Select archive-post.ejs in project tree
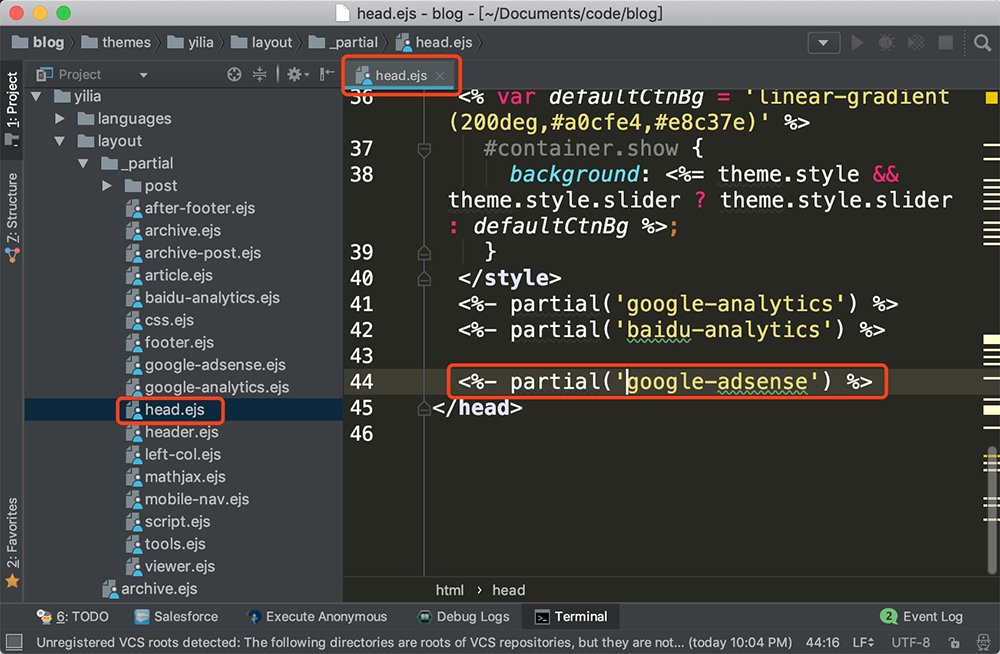 (x=193, y=253)
